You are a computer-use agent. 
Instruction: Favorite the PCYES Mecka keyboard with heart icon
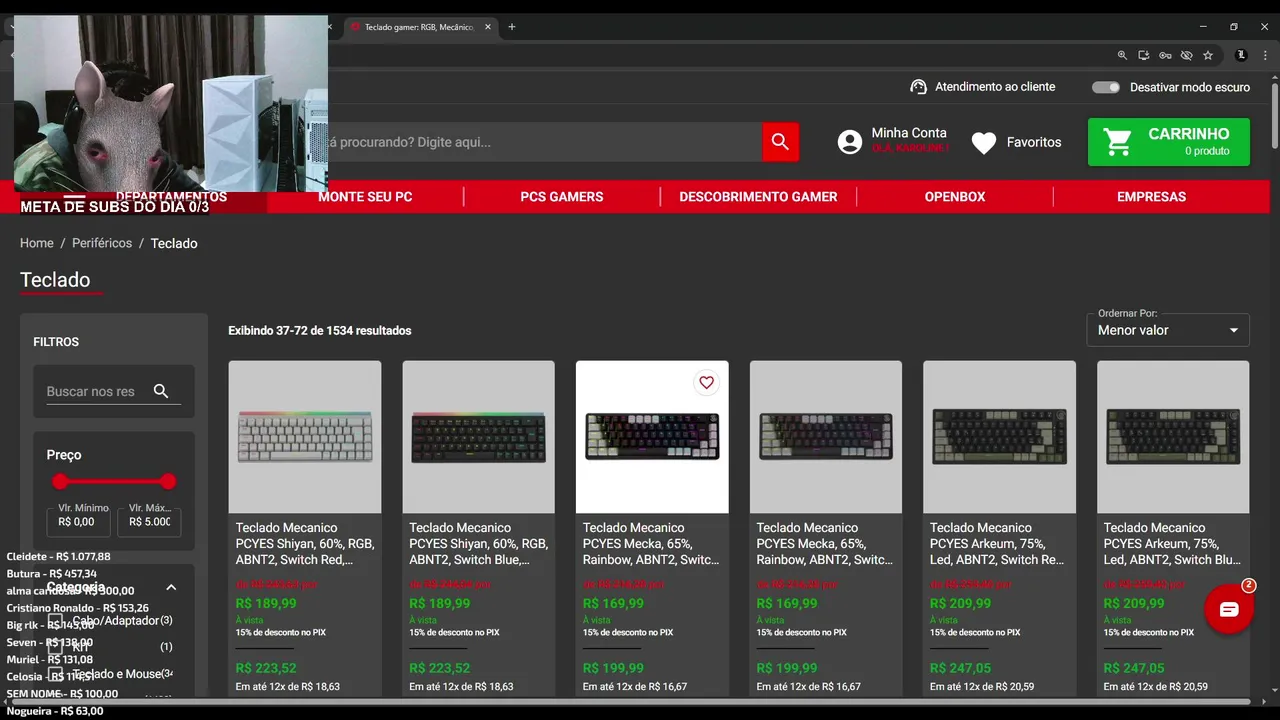click(706, 383)
